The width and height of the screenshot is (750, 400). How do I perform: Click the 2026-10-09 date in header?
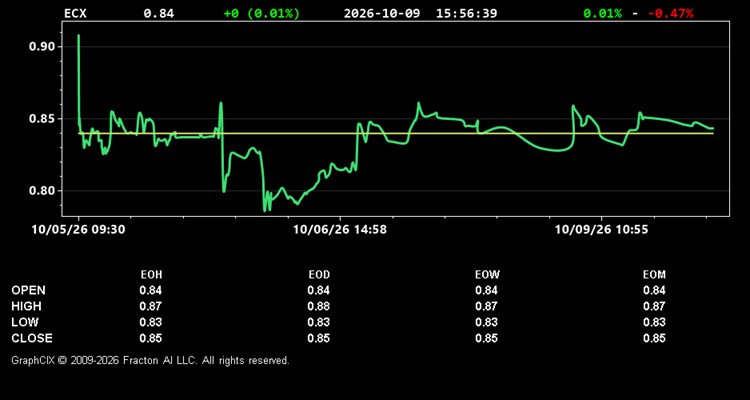[x=382, y=13]
